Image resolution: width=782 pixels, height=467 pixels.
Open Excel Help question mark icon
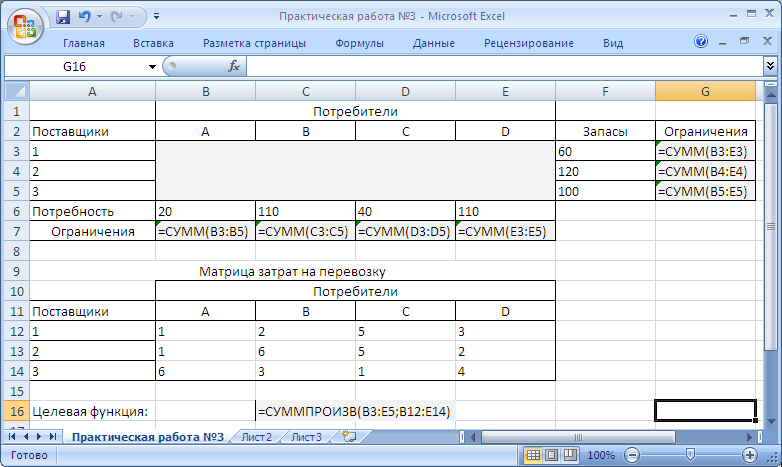(701, 41)
